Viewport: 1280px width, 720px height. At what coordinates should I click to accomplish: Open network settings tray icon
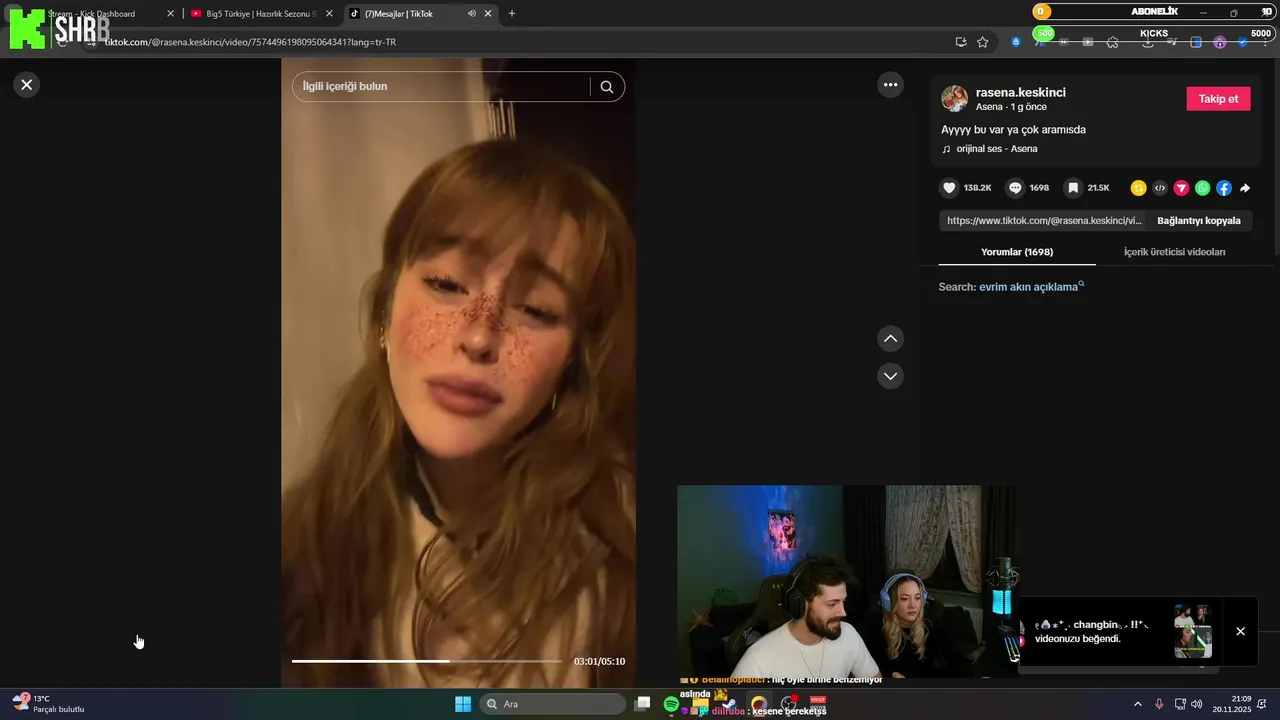[x=1180, y=704]
